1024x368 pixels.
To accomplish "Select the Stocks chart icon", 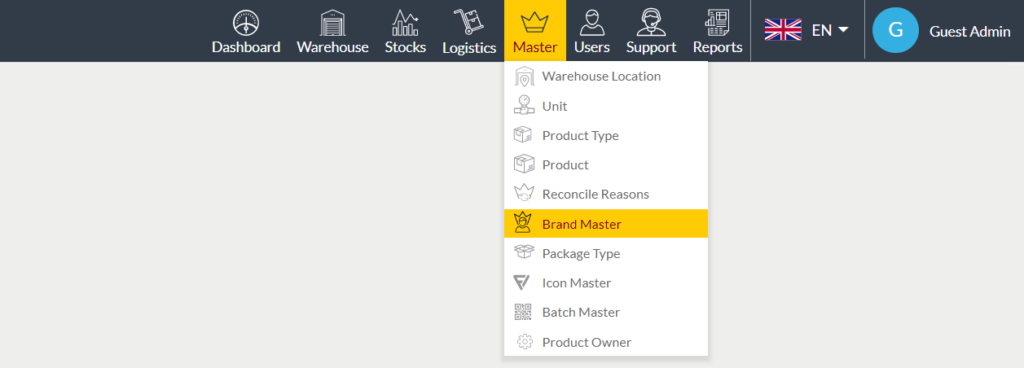I will [405, 23].
